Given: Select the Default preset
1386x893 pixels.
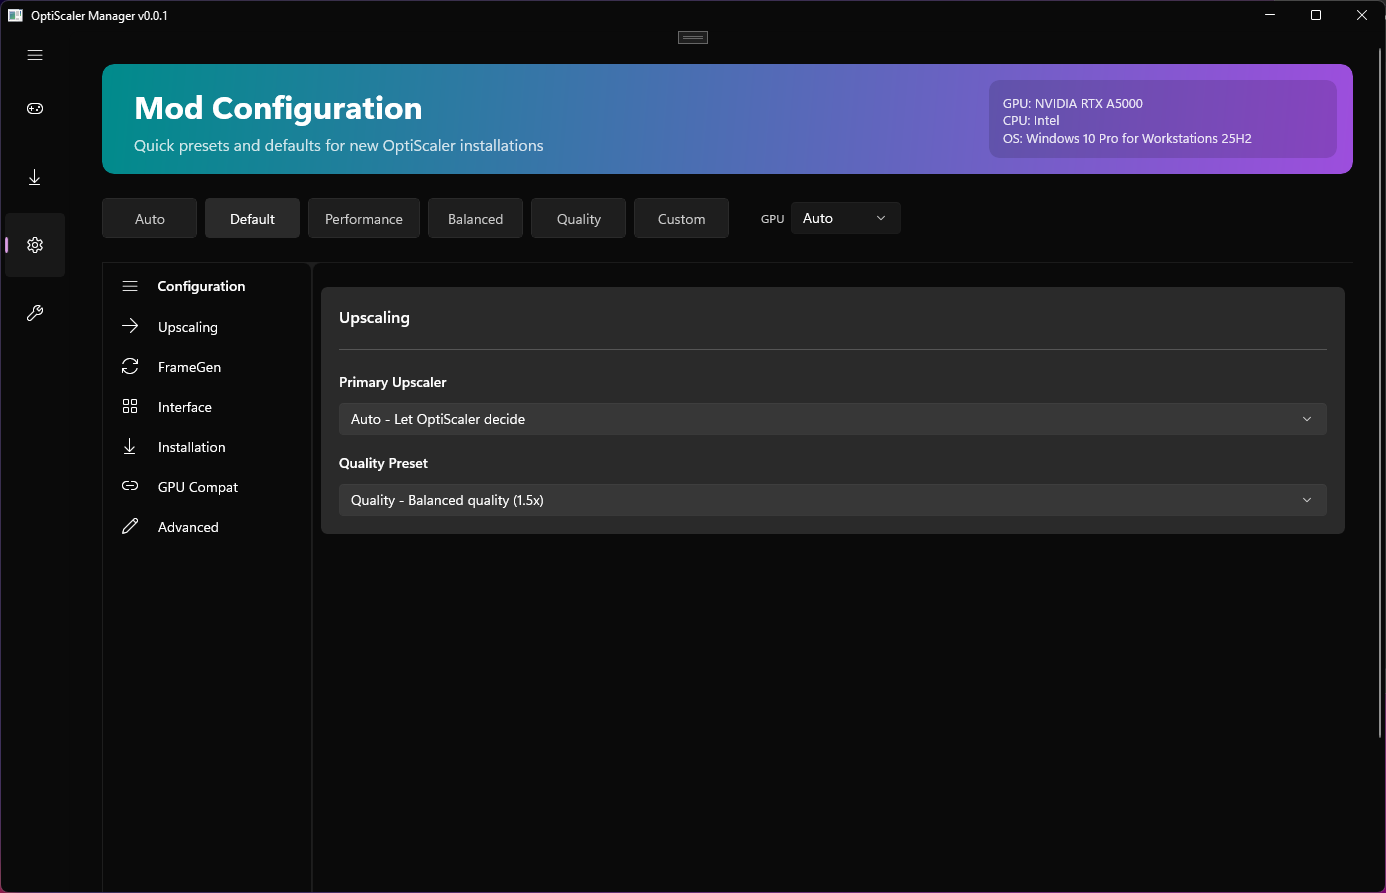Looking at the screenshot, I should point(252,218).
